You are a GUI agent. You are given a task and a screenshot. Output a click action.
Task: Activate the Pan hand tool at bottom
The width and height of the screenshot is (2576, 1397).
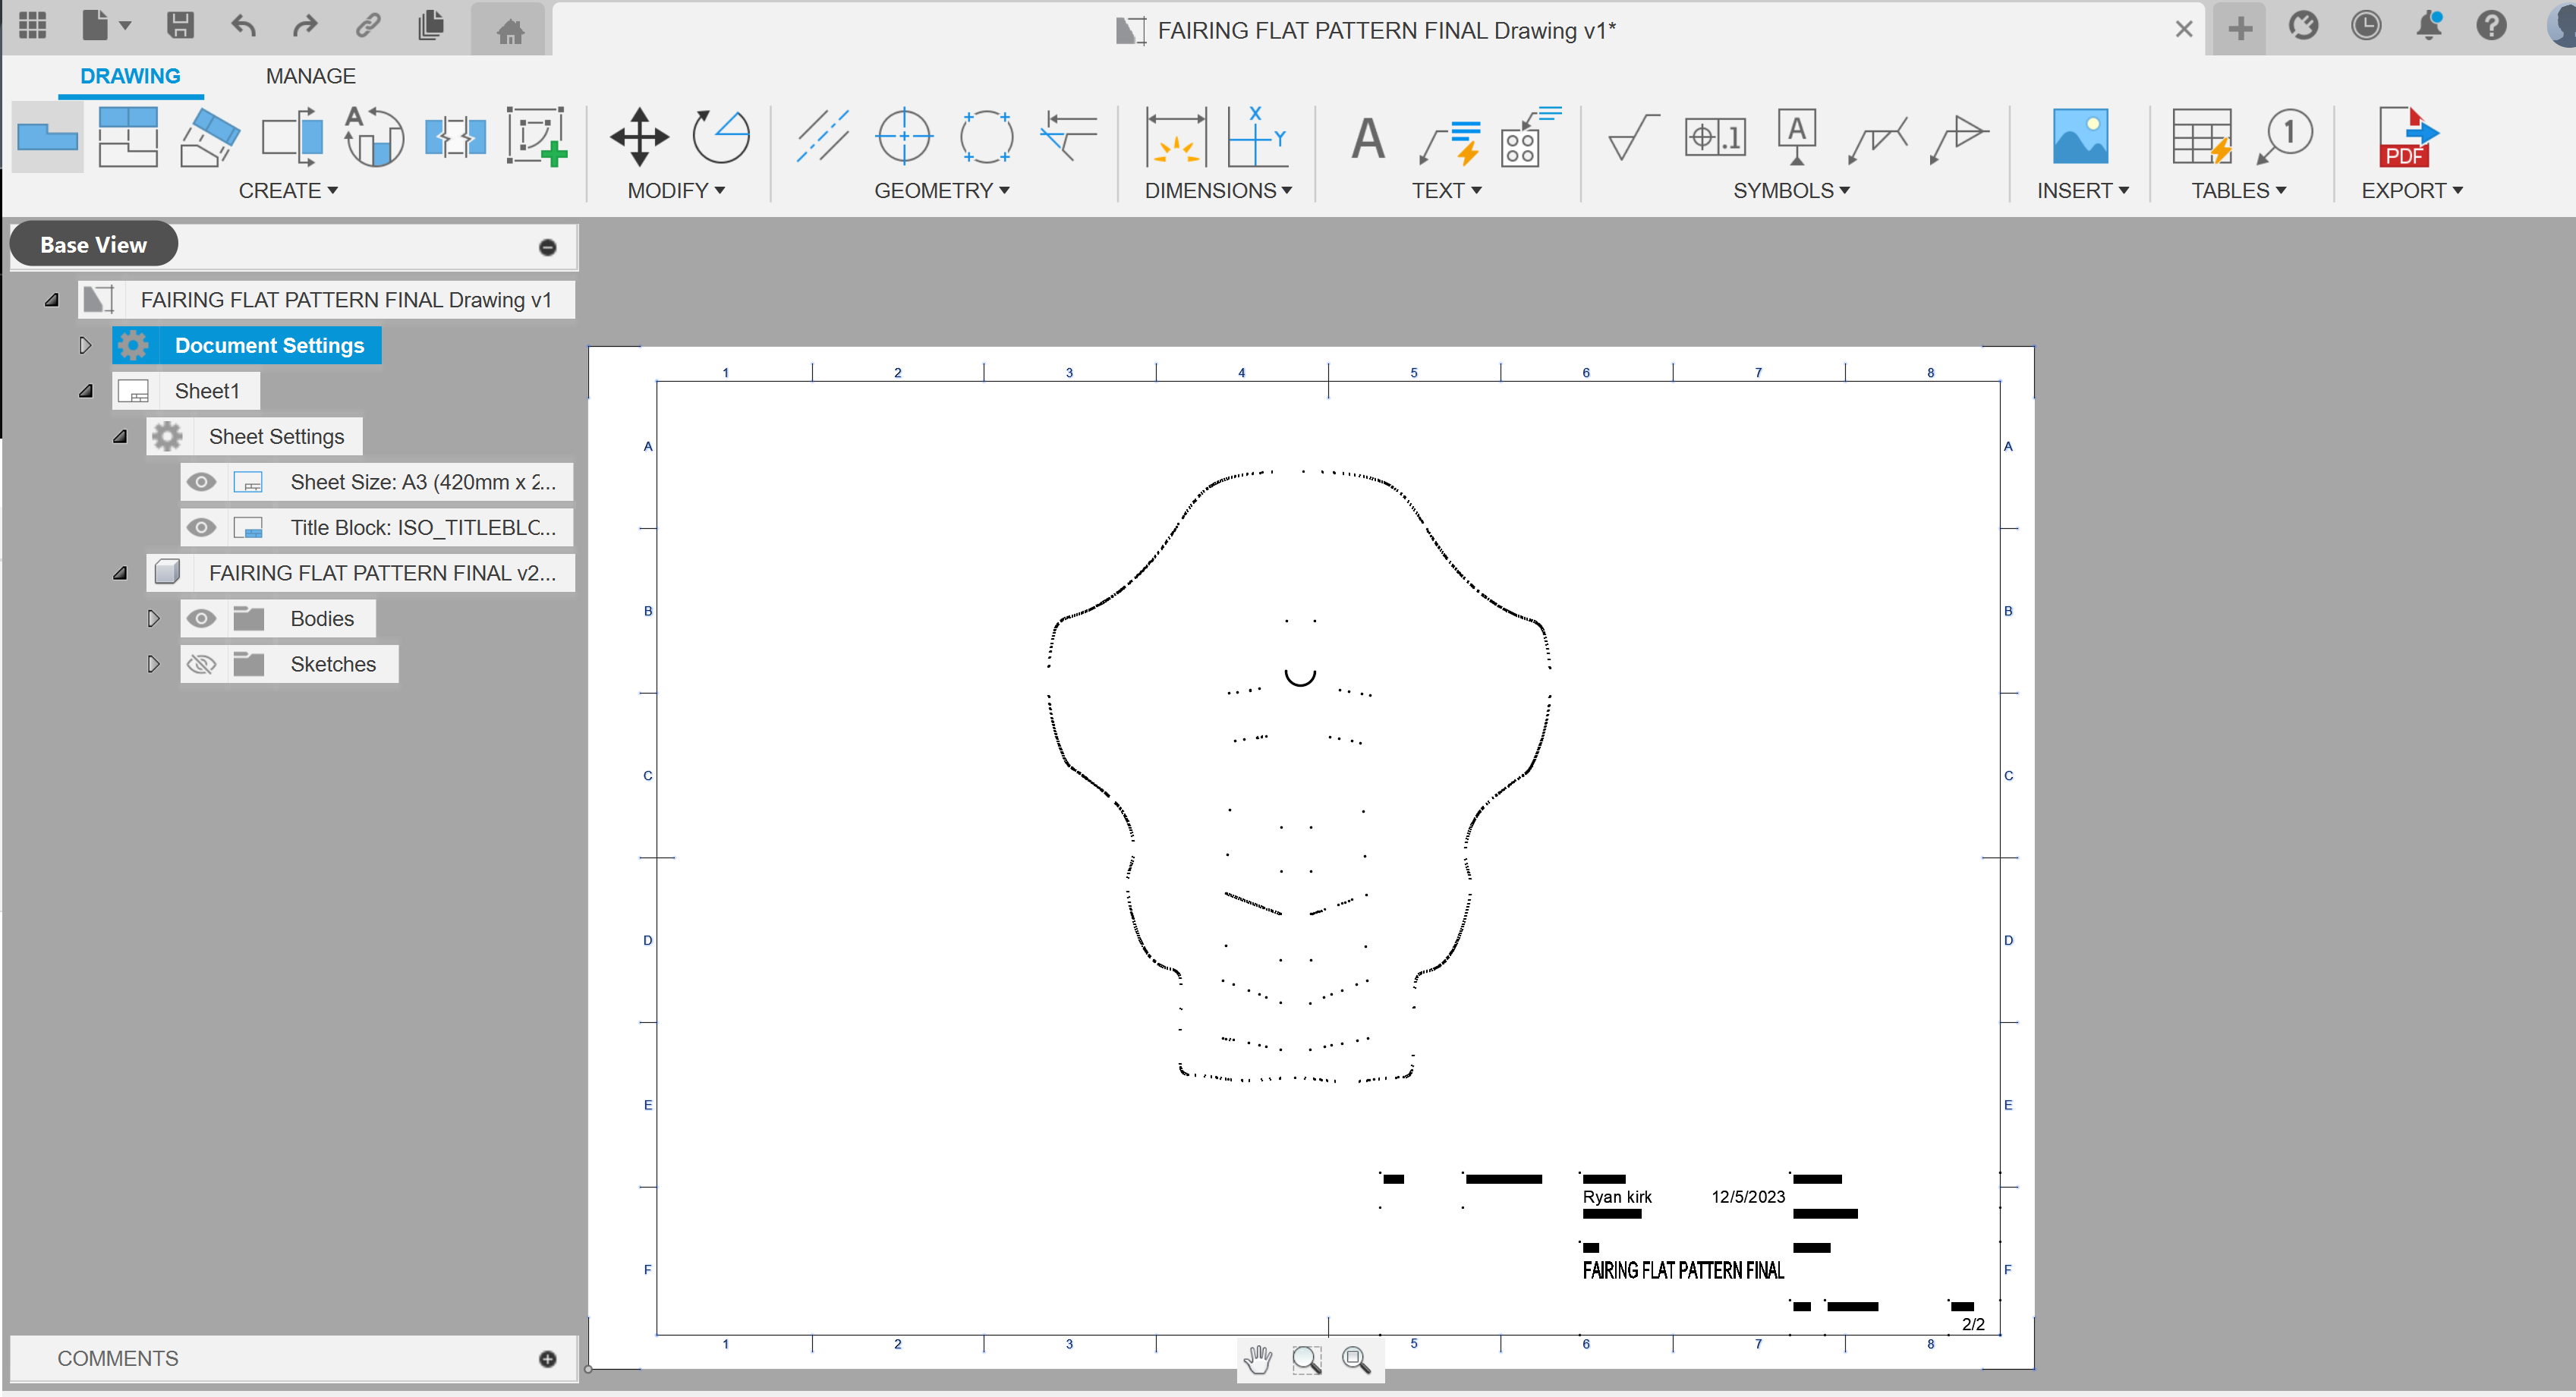tap(1257, 1360)
